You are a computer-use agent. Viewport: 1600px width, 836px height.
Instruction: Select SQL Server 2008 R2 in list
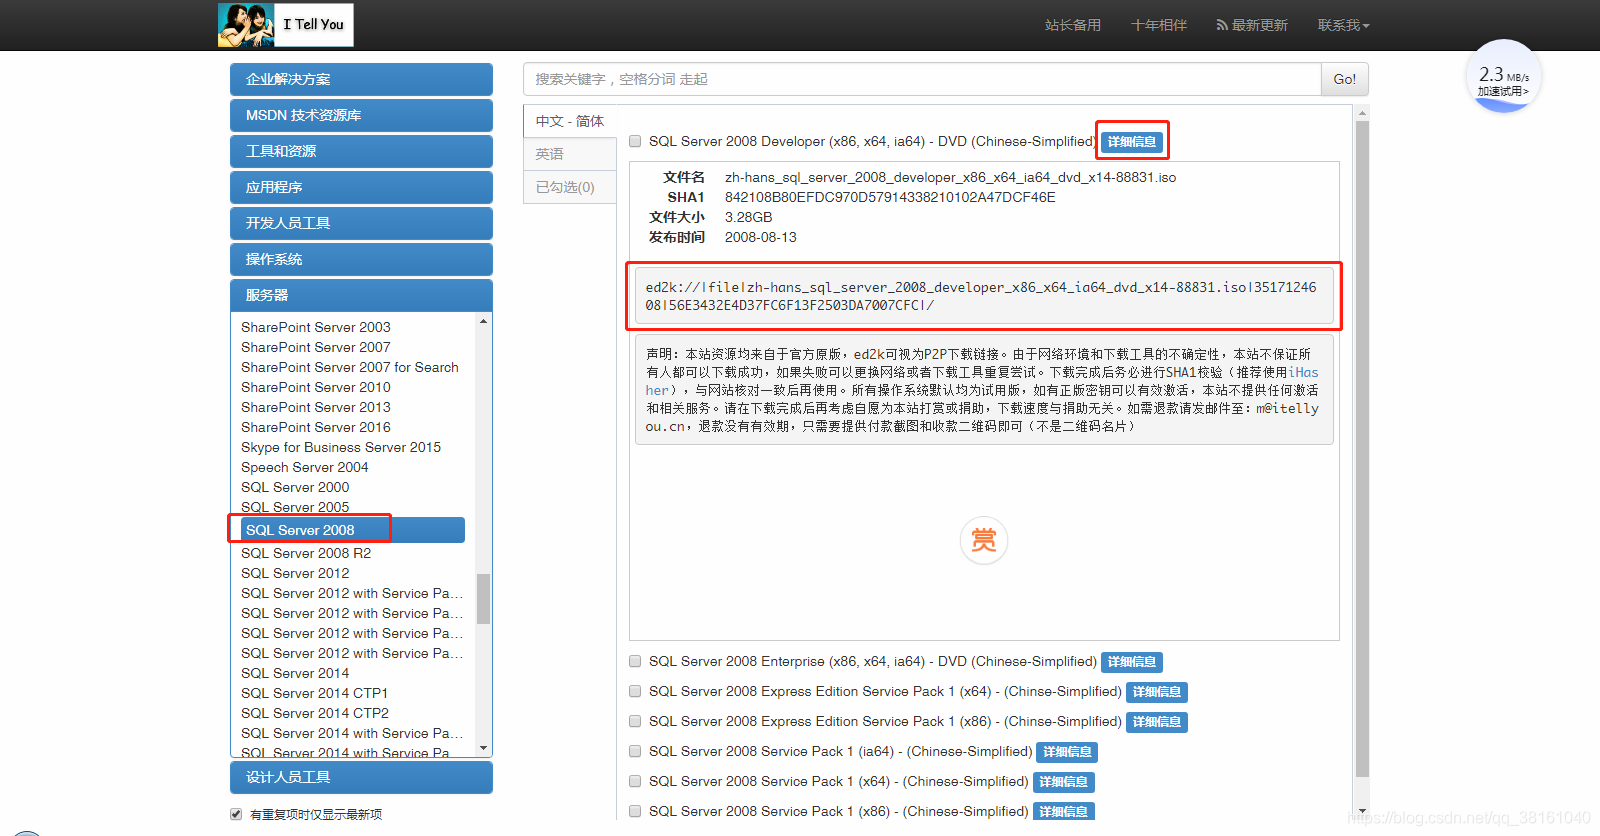coord(306,553)
